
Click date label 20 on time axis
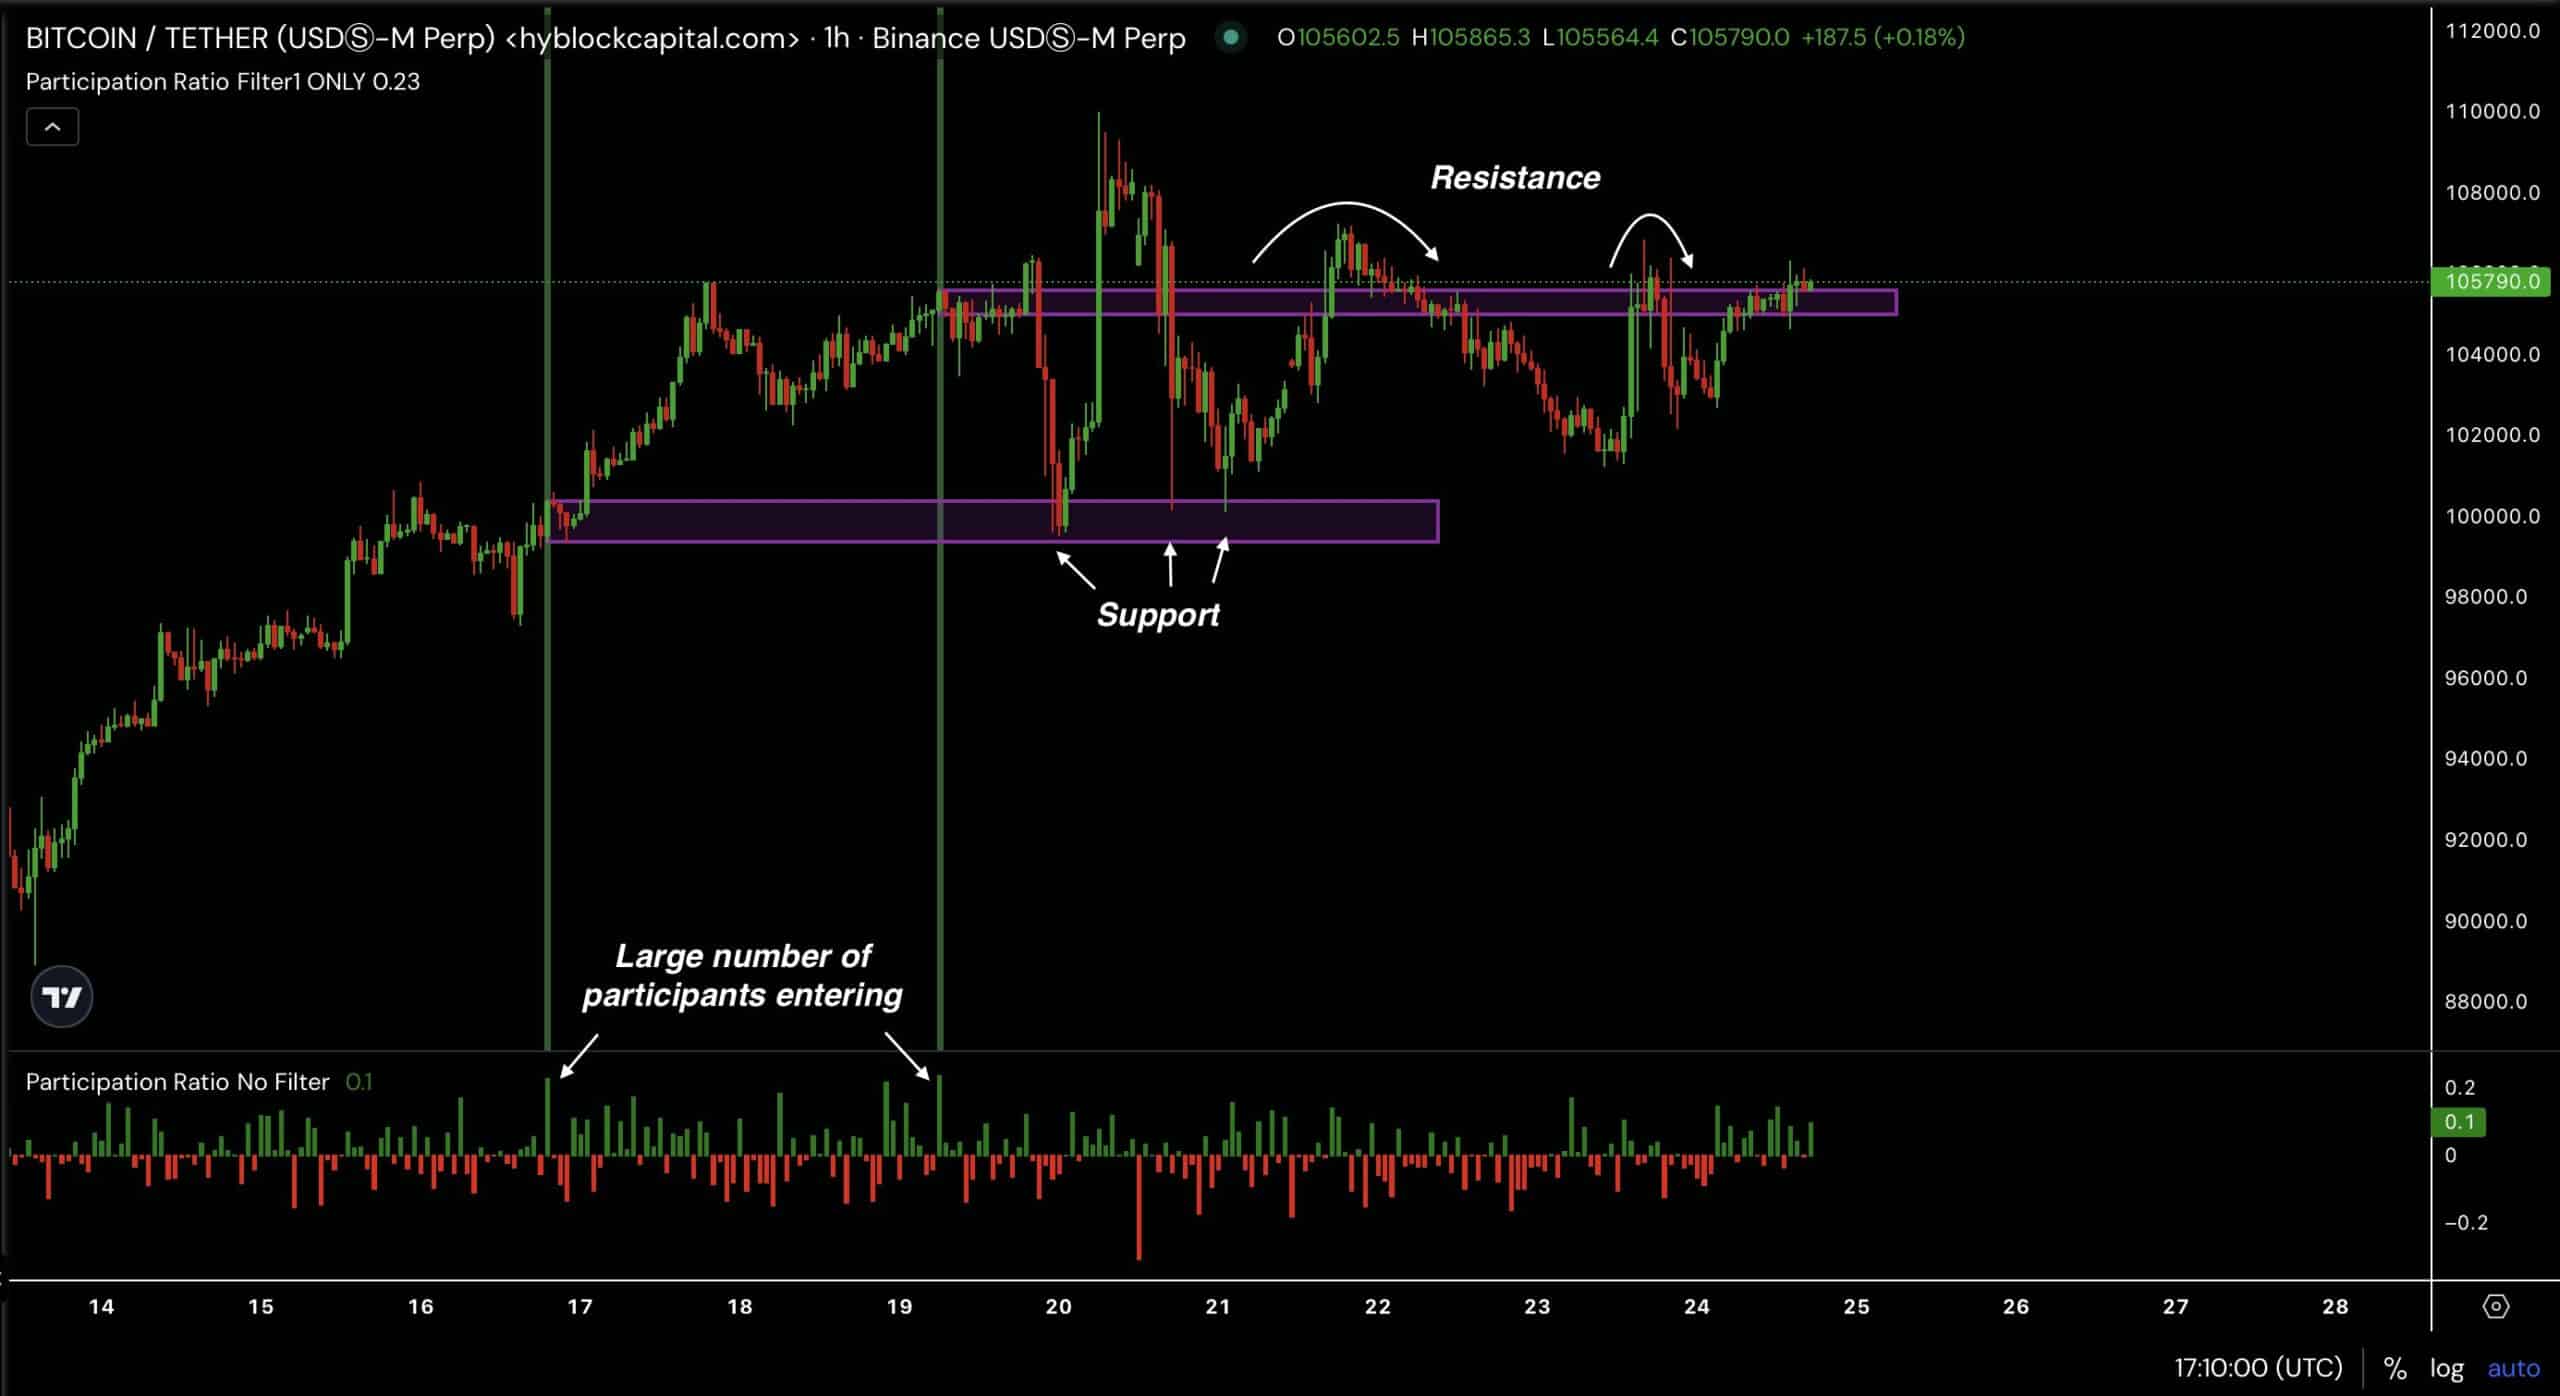pos(1058,1306)
